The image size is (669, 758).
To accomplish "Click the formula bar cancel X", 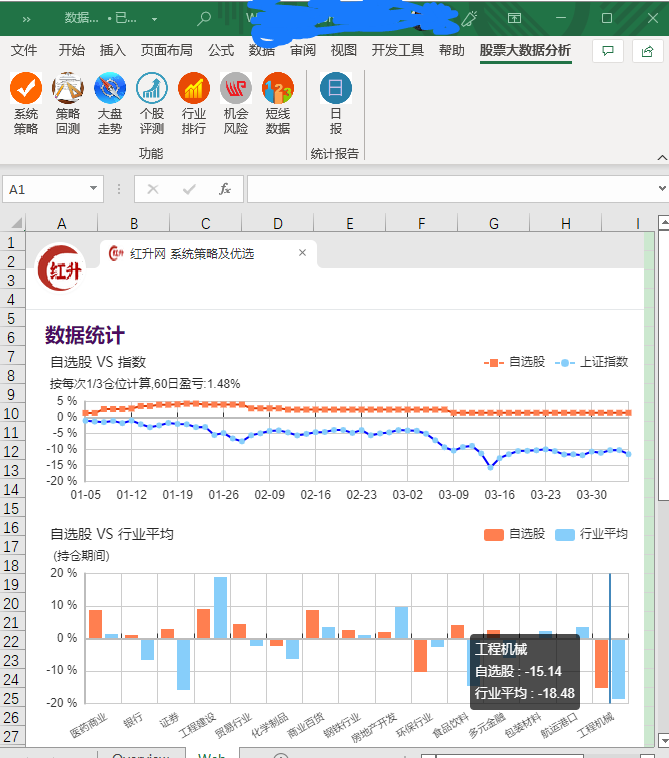I will tap(153, 189).
